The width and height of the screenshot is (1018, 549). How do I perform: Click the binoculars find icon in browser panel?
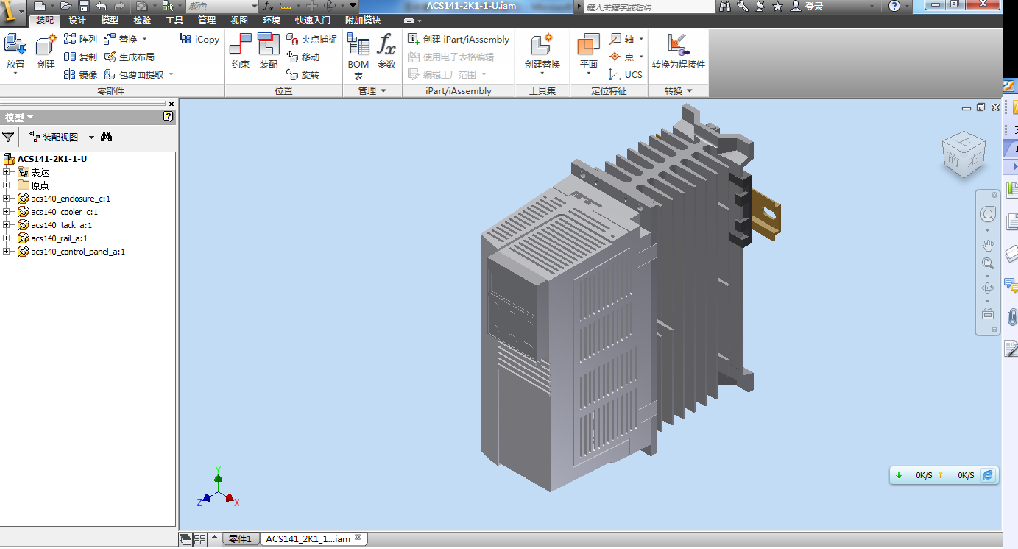106,137
